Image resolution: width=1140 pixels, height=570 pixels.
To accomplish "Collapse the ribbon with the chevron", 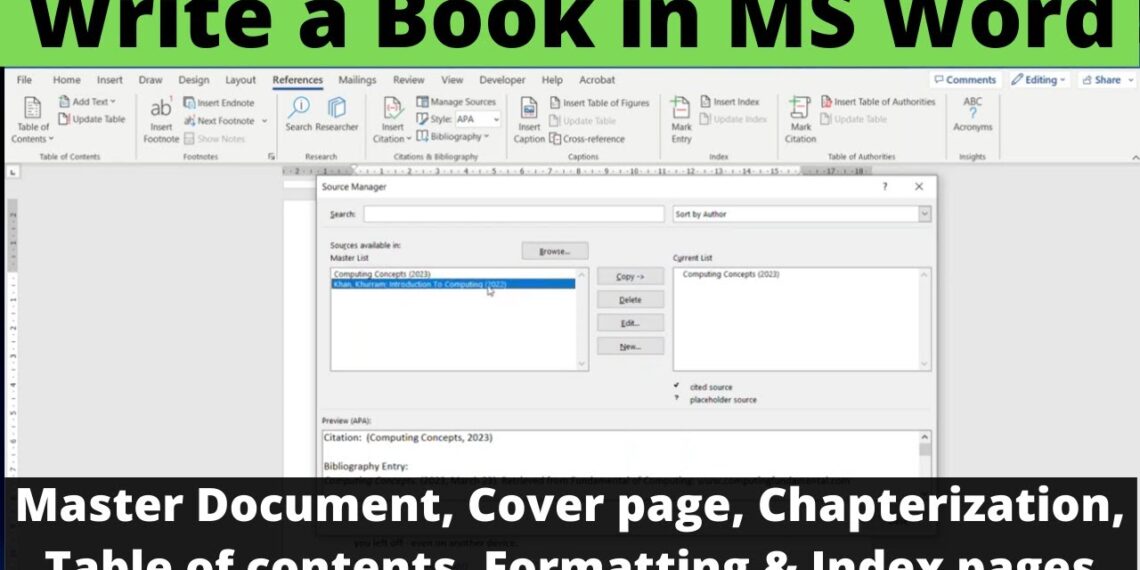I will [x=1135, y=157].
